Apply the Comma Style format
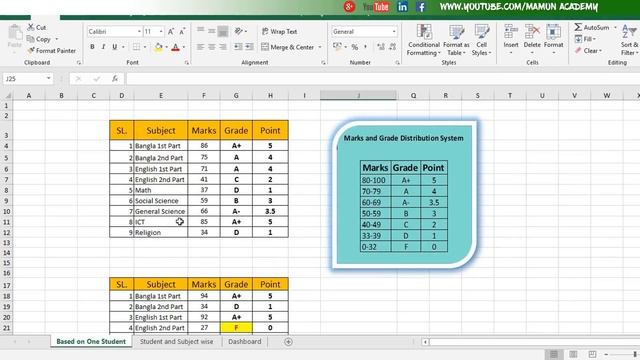This screenshot has width=640, height=360. click(365, 47)
